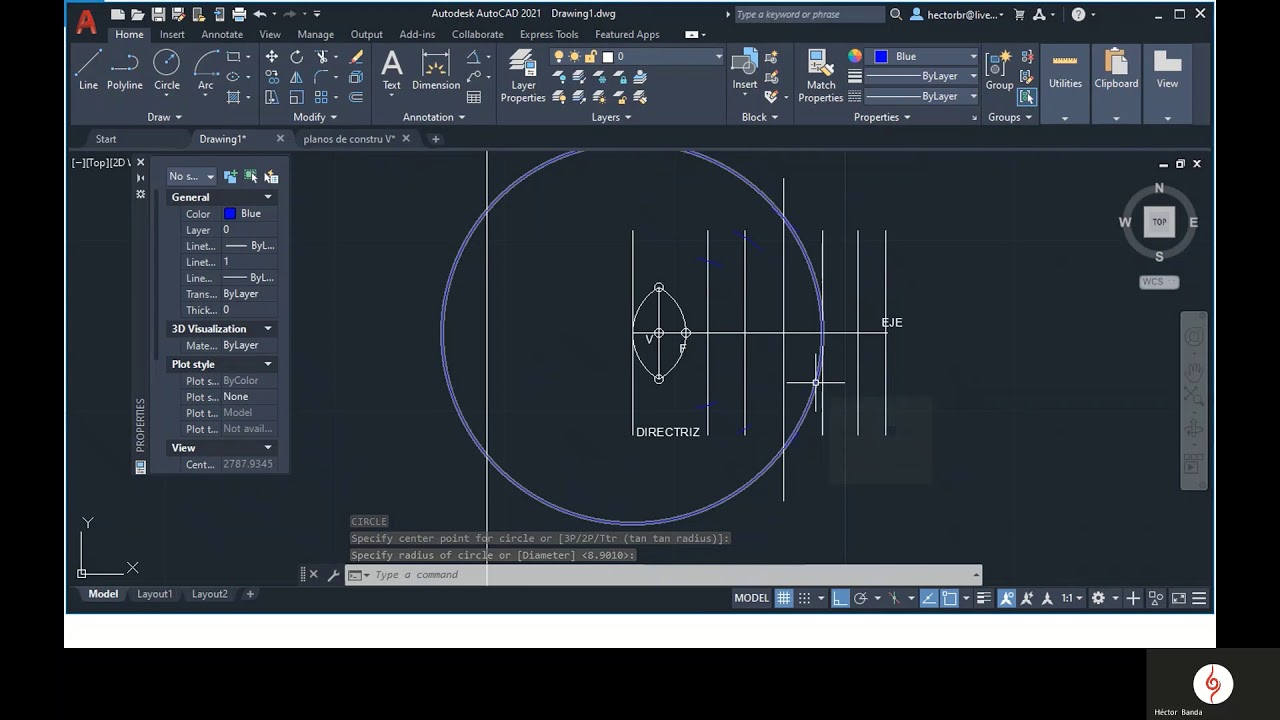The height and width of the screenshot is (720, 1280).
Task: Toggle lineweight display in status bar
Action: point(984,598)
